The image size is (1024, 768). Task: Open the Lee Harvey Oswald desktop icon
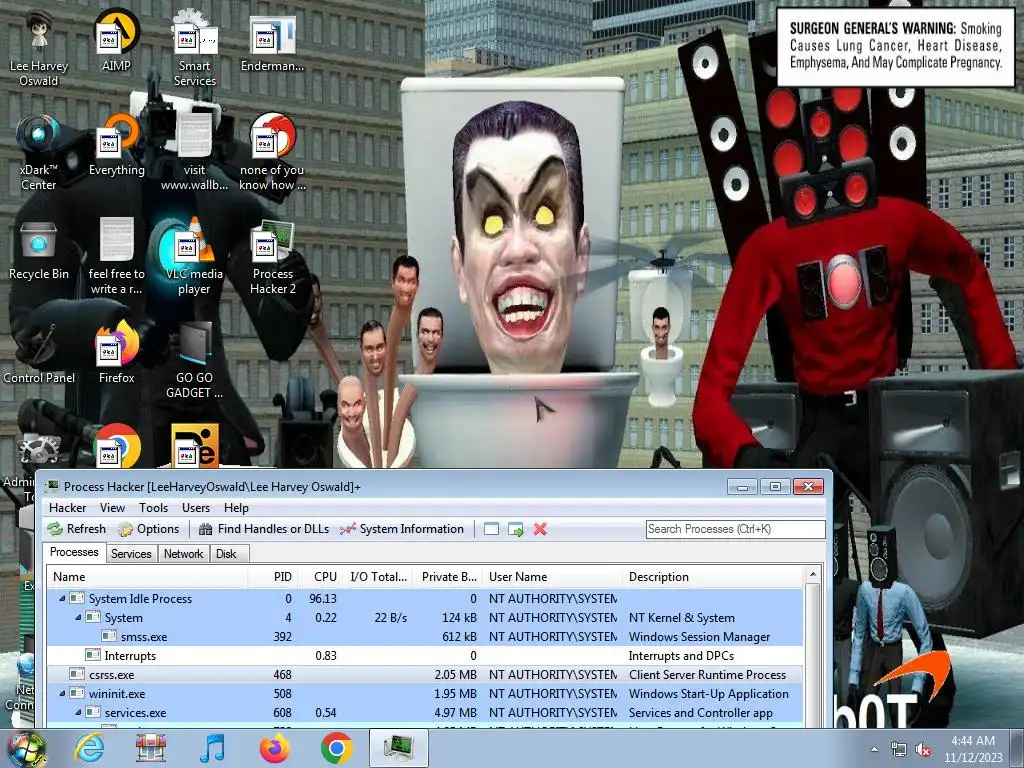39,47
